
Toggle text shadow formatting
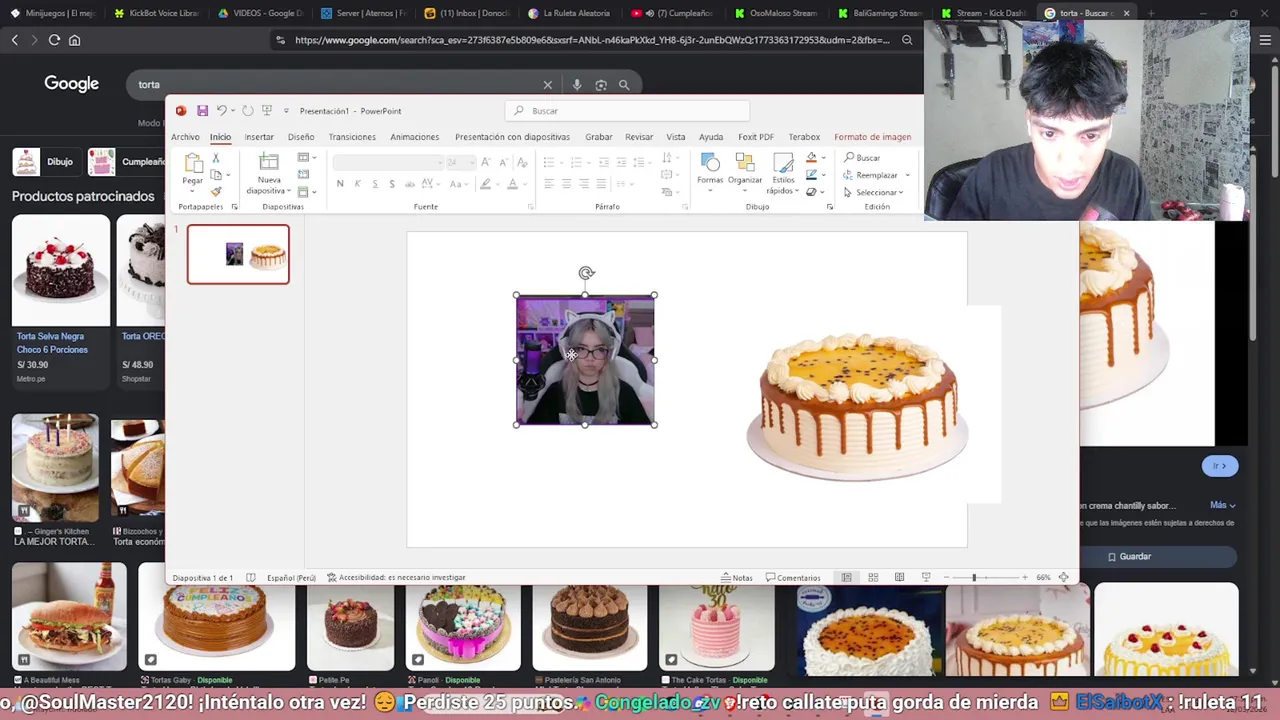[x=391, y=184]
